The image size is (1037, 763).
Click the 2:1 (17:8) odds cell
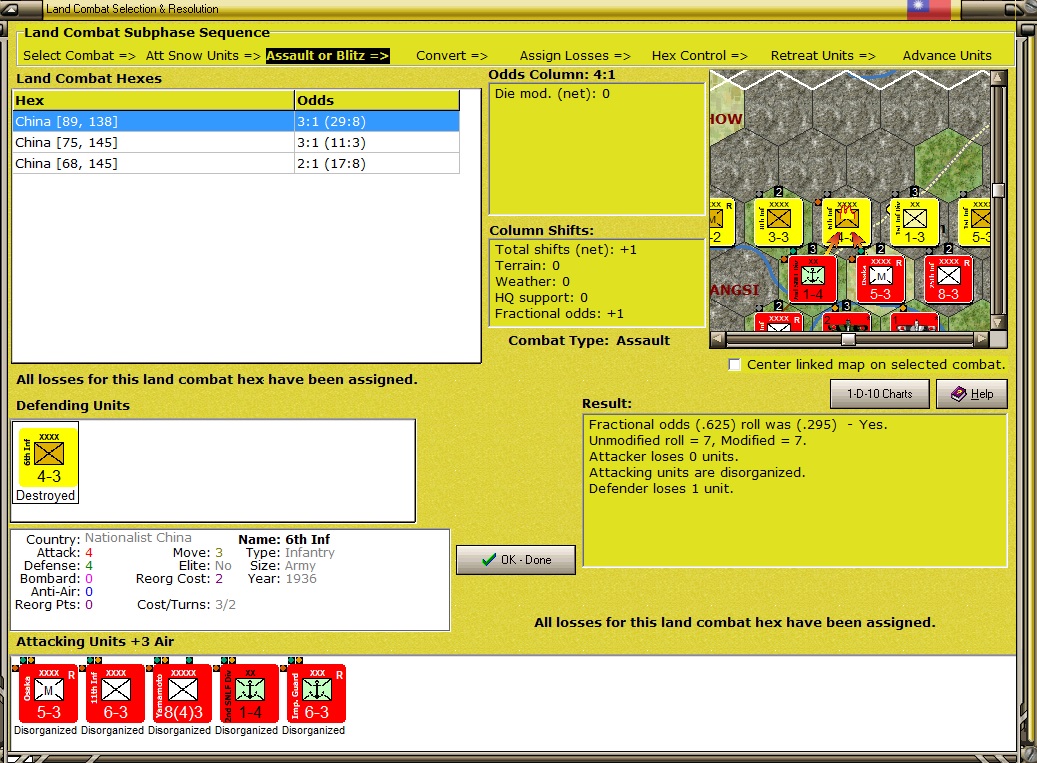tap(377, 164)
